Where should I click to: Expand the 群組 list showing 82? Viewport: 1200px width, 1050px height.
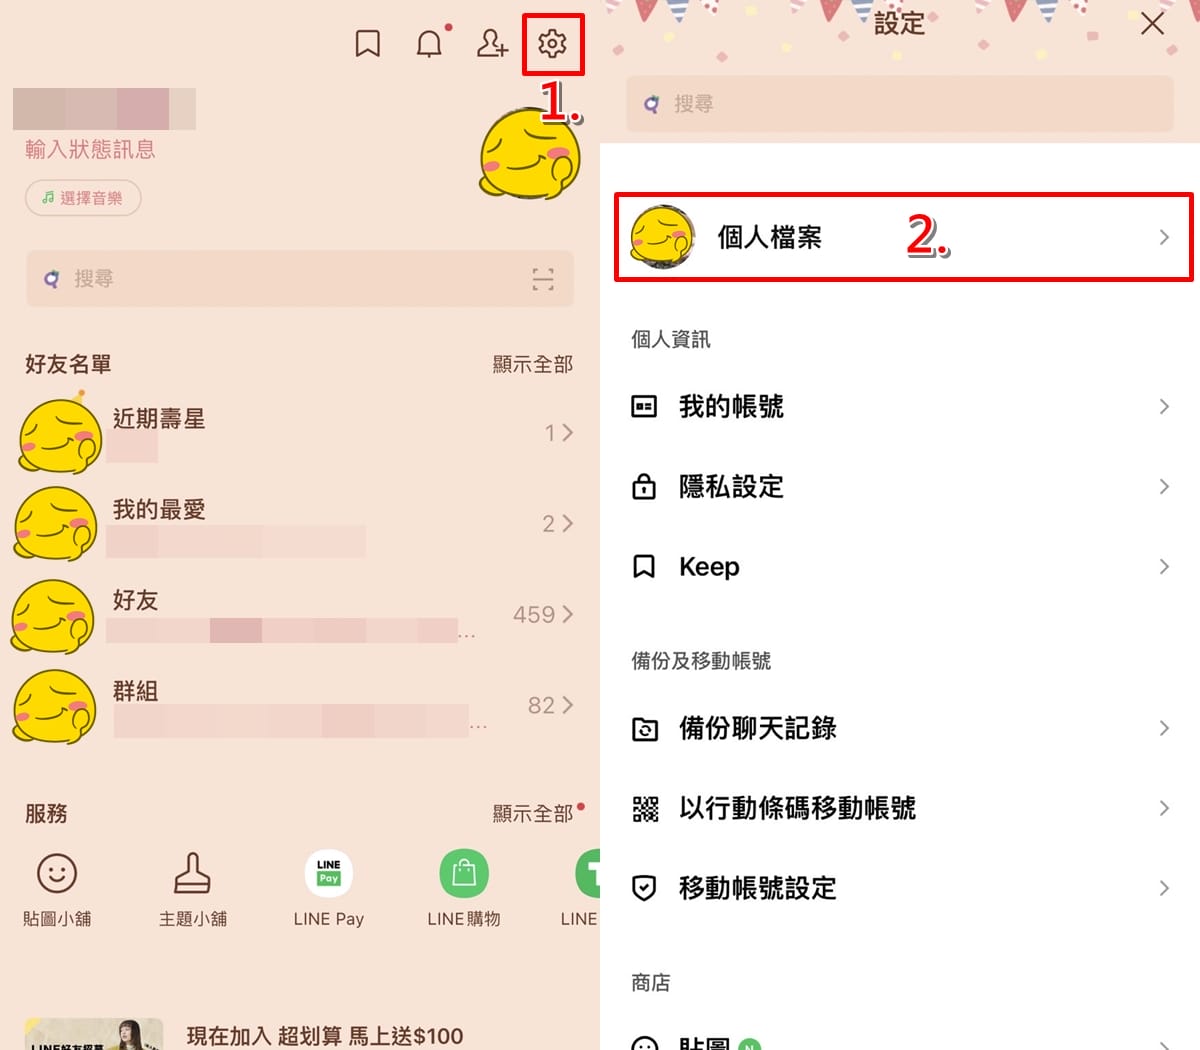click(295, 705)
